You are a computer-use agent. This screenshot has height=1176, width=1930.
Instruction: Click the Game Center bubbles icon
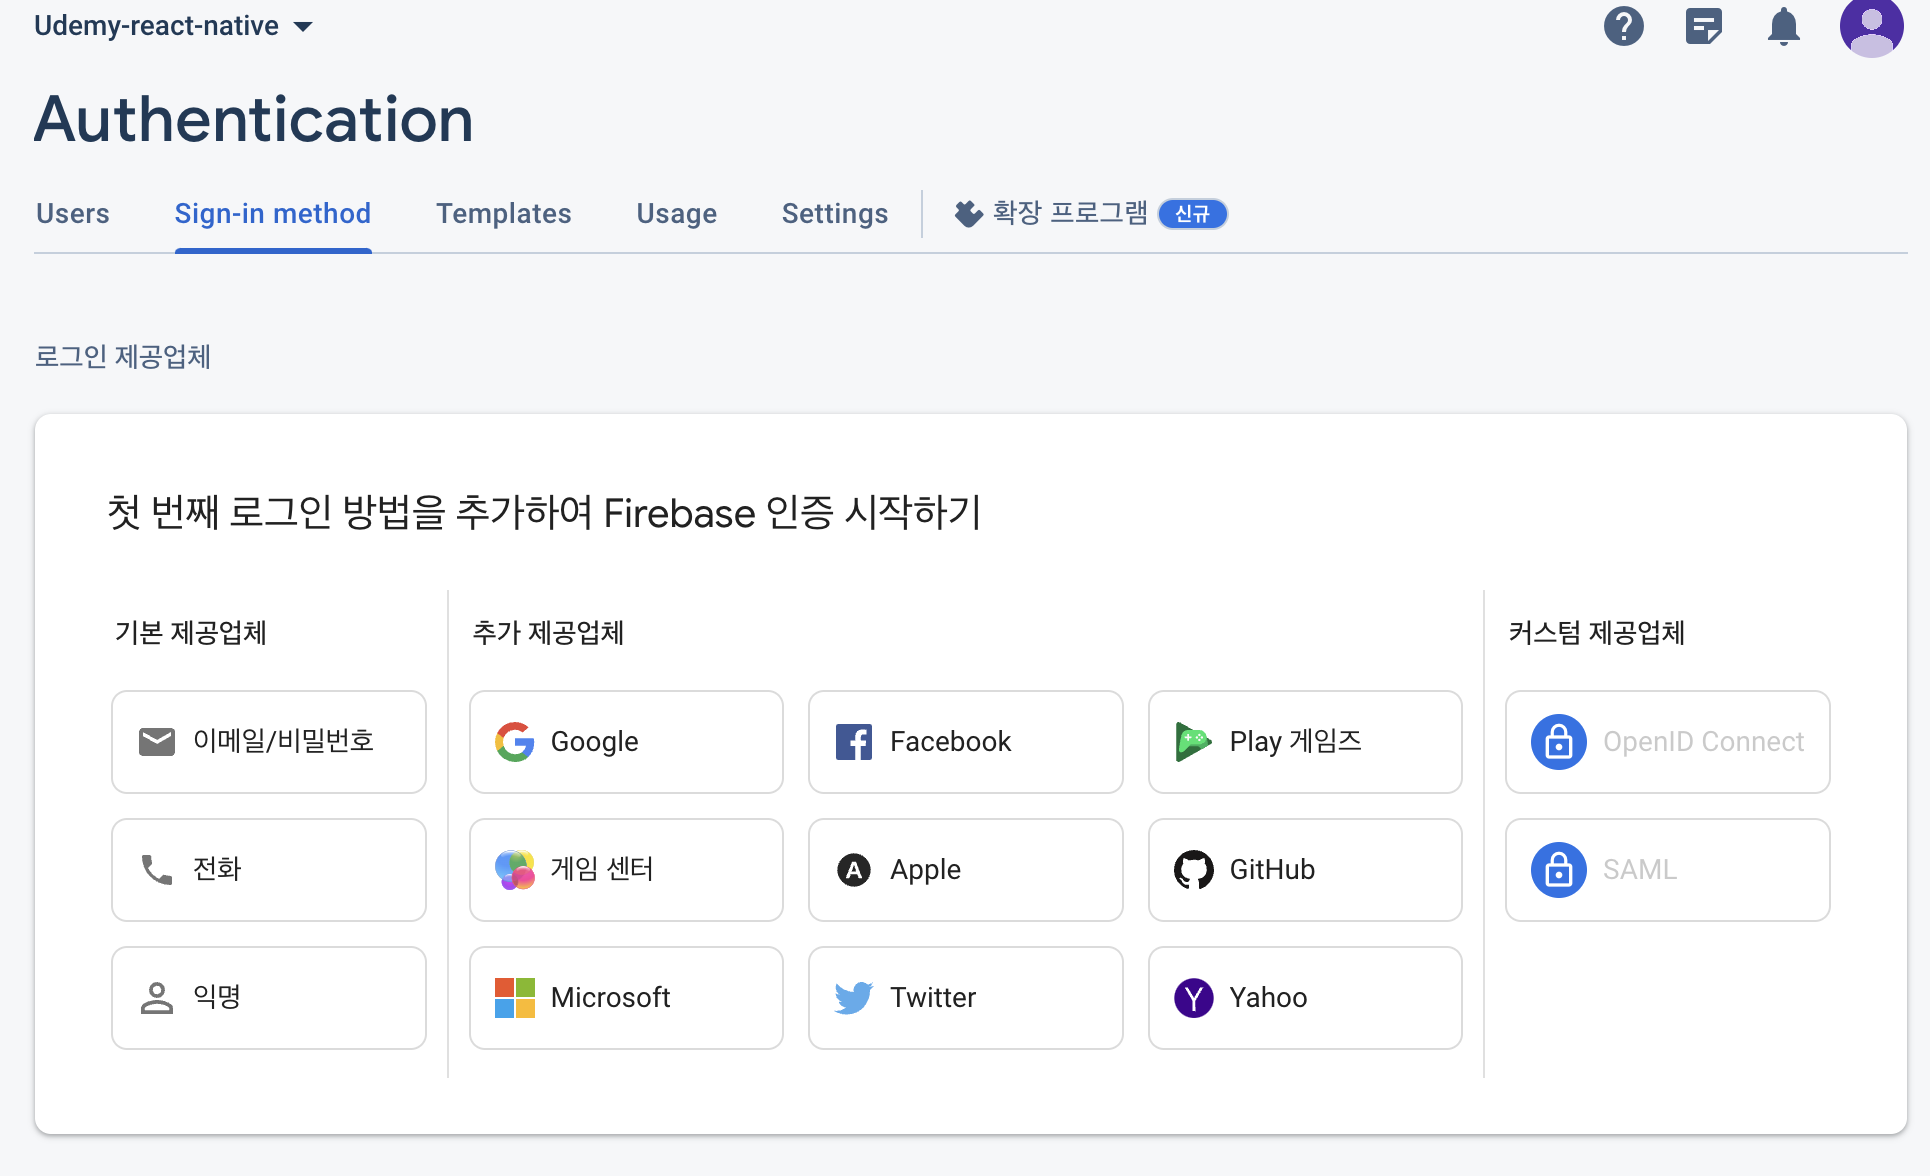pyautogui.click(x=515, y=870)
